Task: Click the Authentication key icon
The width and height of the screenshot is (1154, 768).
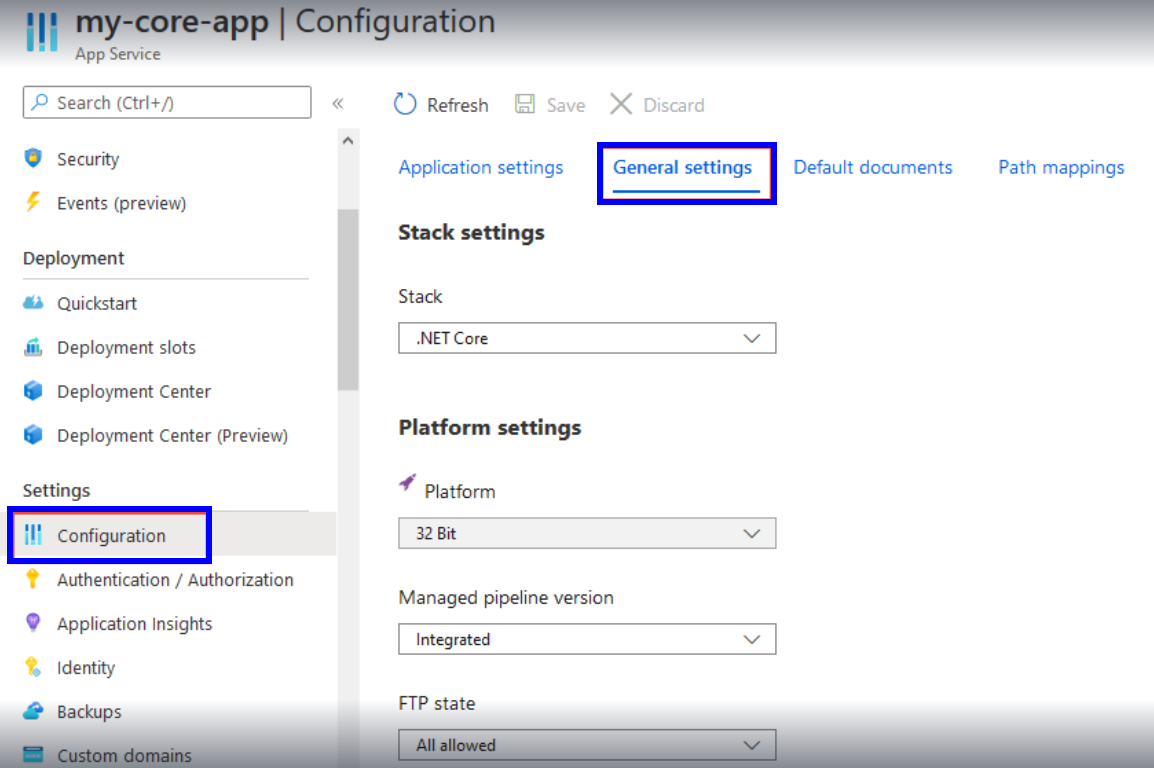Action: (32, 579)
